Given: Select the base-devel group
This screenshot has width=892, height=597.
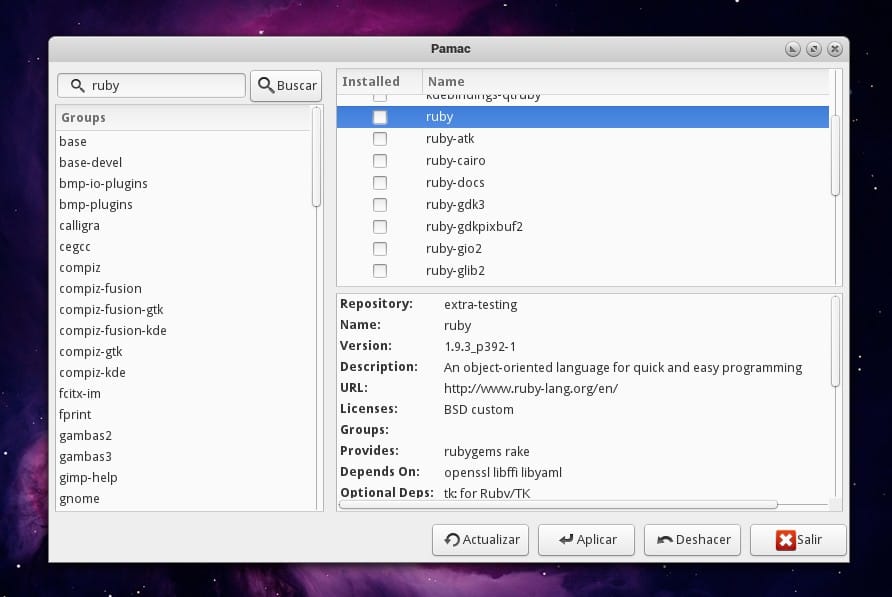Looking at the screenshot, I should (x=91, y=163).
